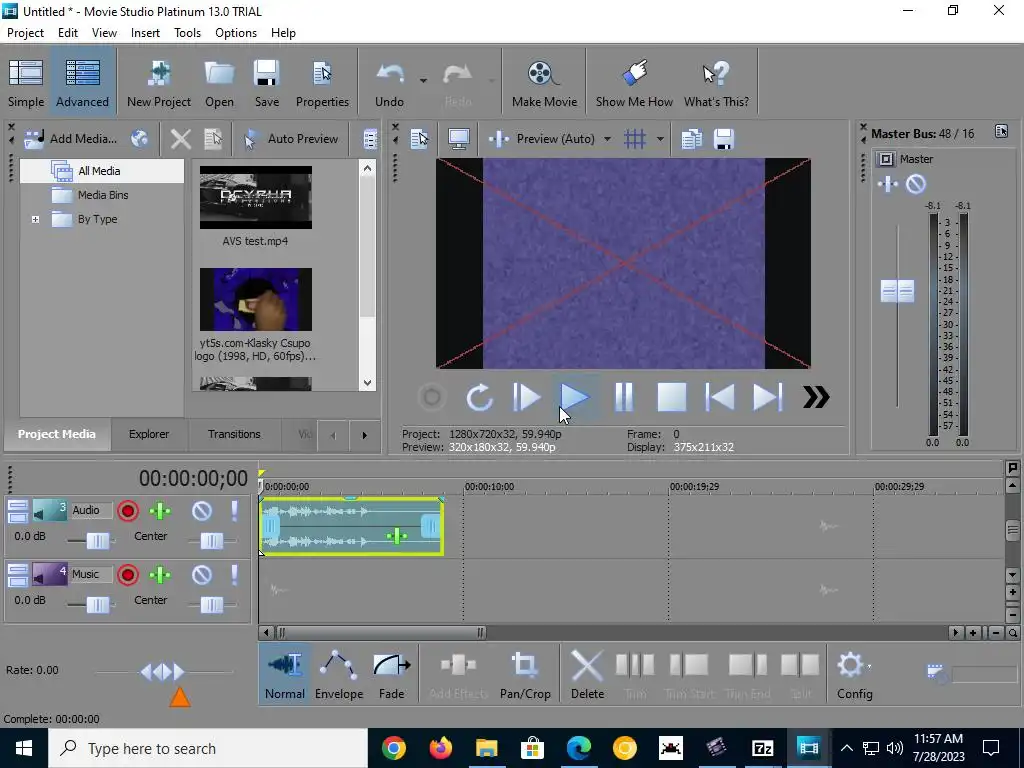Open a project with Open icon
Image resolution: width=1024 pixels, height=768 pixels.
219,83
